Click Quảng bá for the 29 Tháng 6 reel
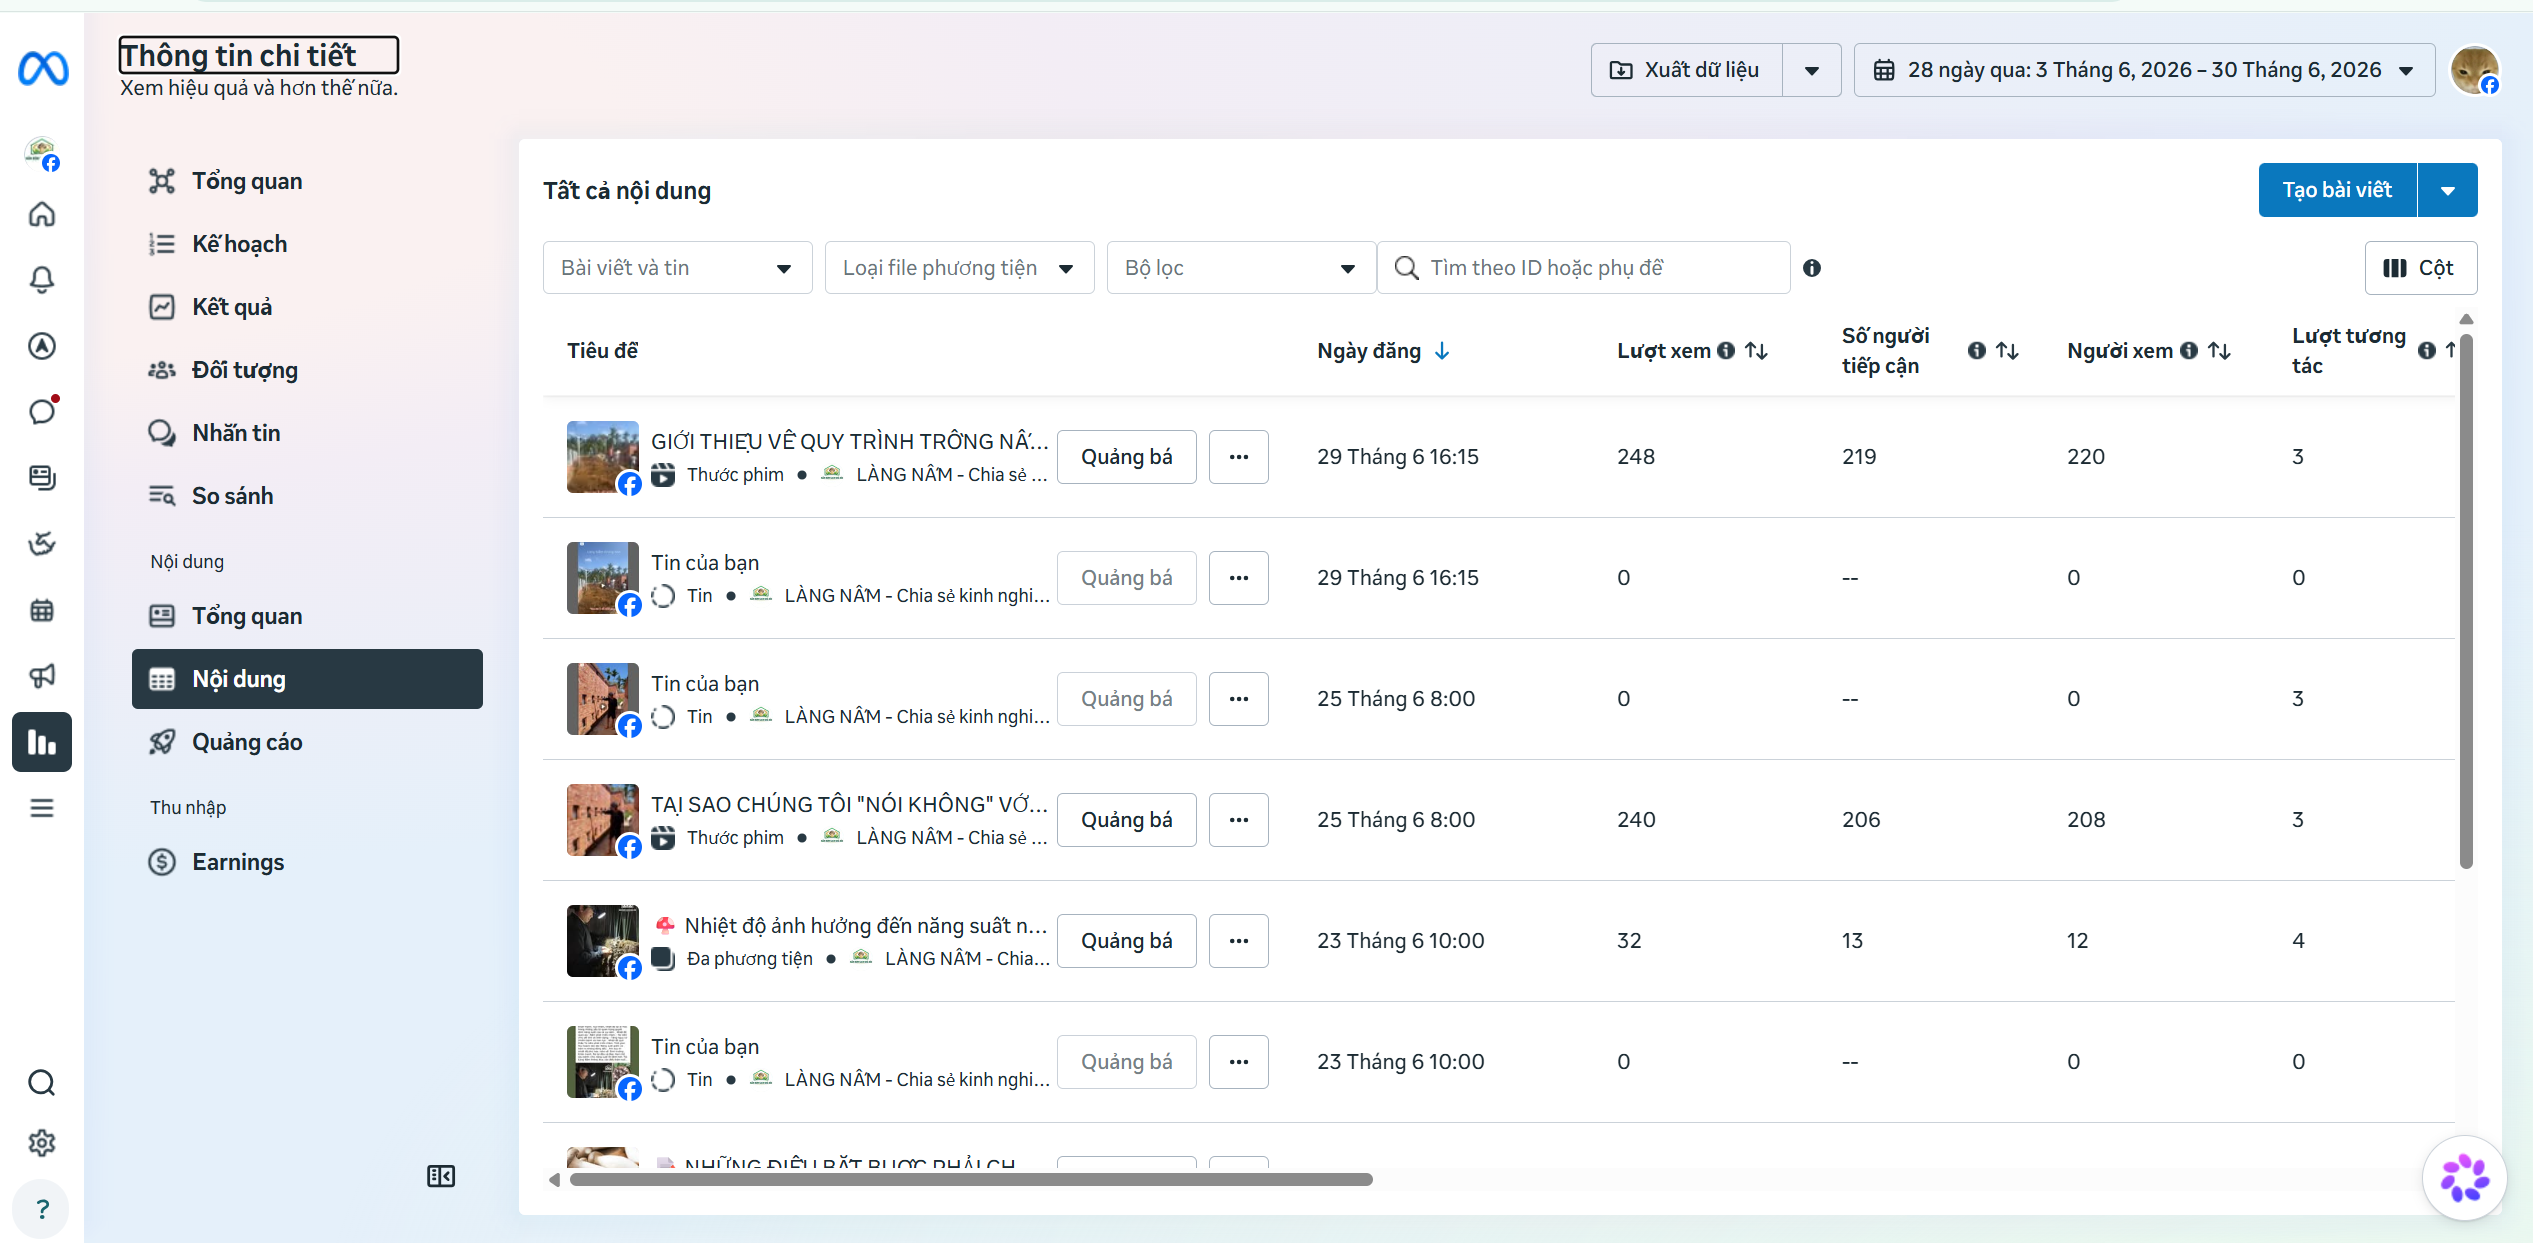 click(x=1126, y=457)
